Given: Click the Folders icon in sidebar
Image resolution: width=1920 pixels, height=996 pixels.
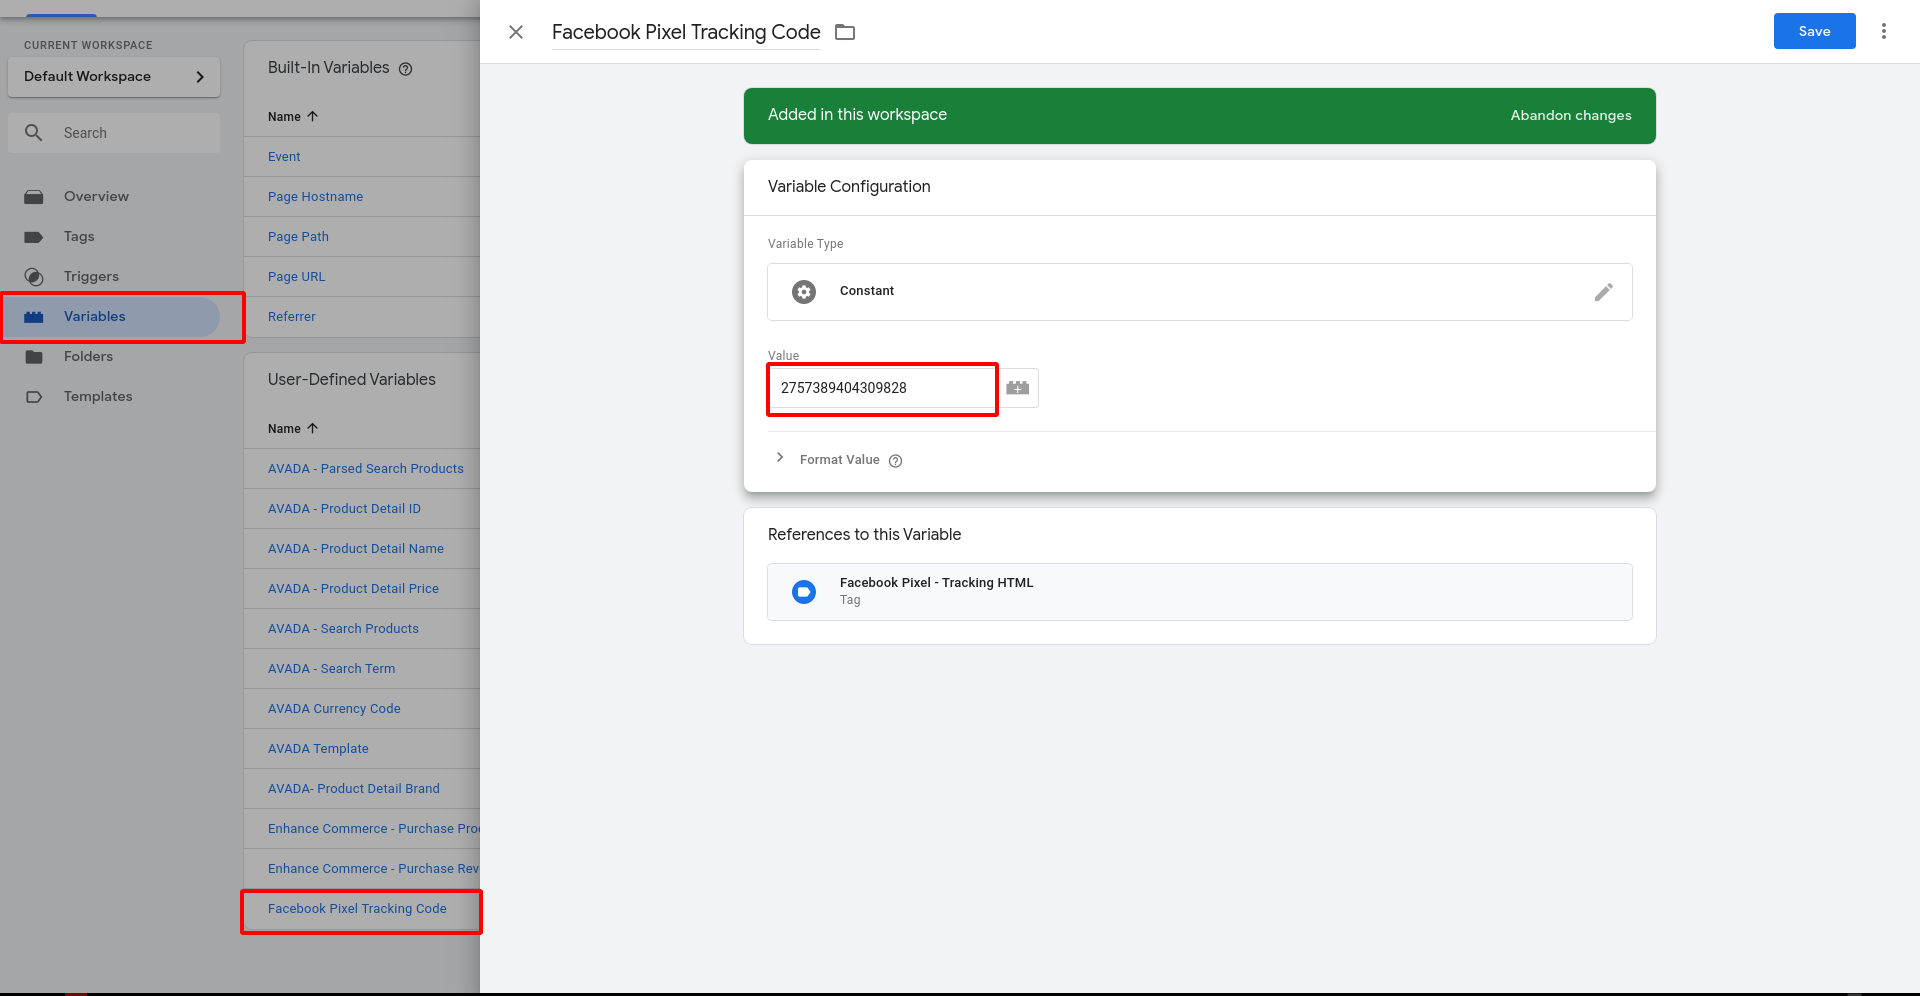Looking at the screenshot, I should click(x=34, y=357).
